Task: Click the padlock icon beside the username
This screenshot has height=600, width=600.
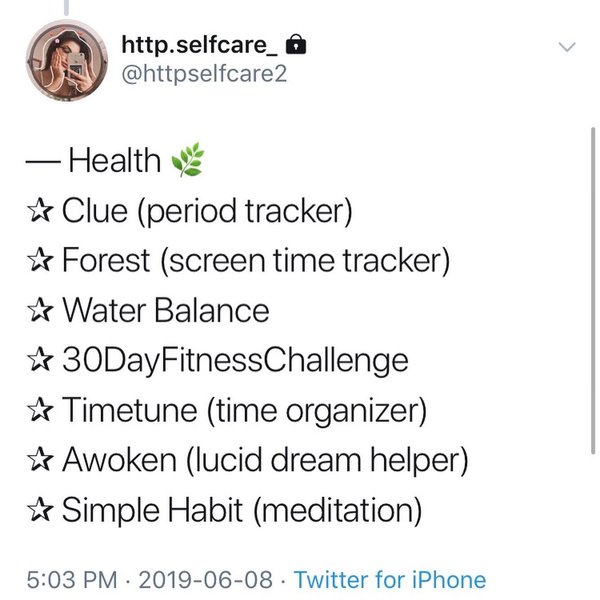Action: click(x=297, y=44)
